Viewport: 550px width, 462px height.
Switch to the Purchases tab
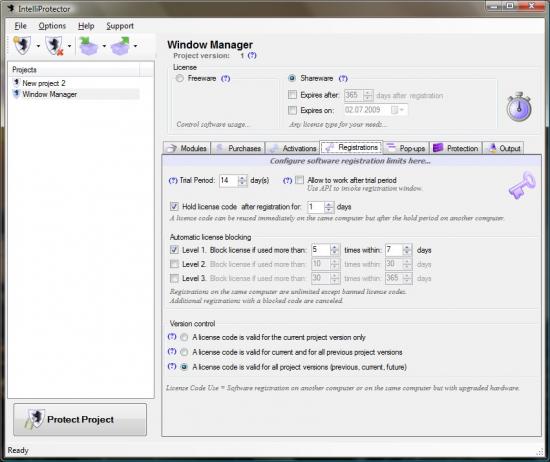click(x=238, y=148)
